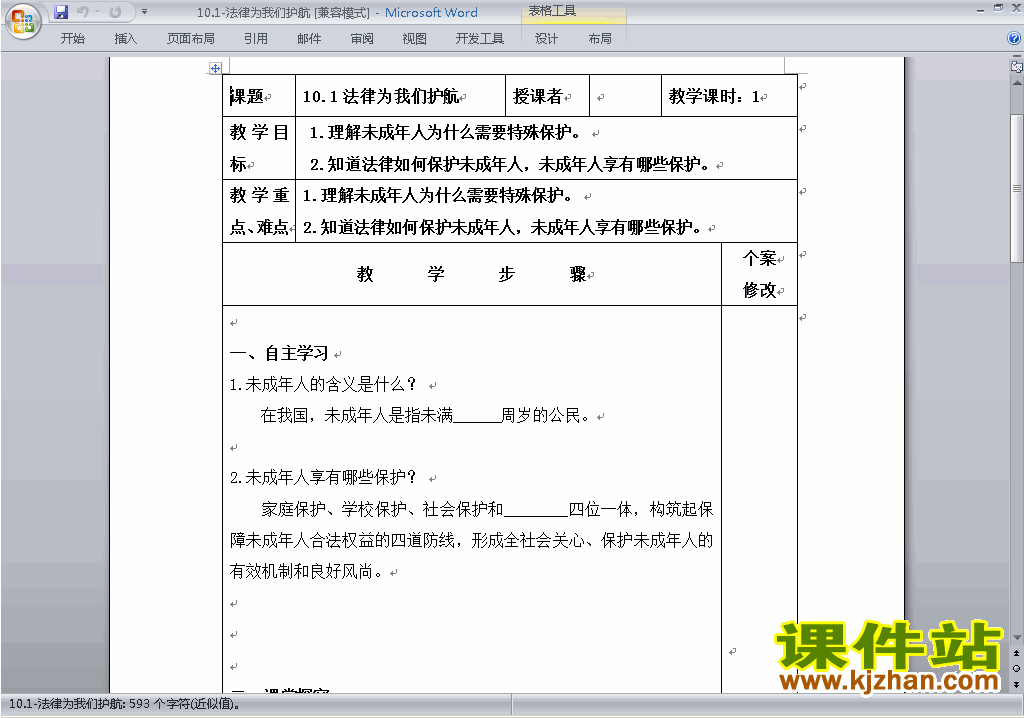
Task: Click the Next Page double-down arrow
Action: point(1017,684)
